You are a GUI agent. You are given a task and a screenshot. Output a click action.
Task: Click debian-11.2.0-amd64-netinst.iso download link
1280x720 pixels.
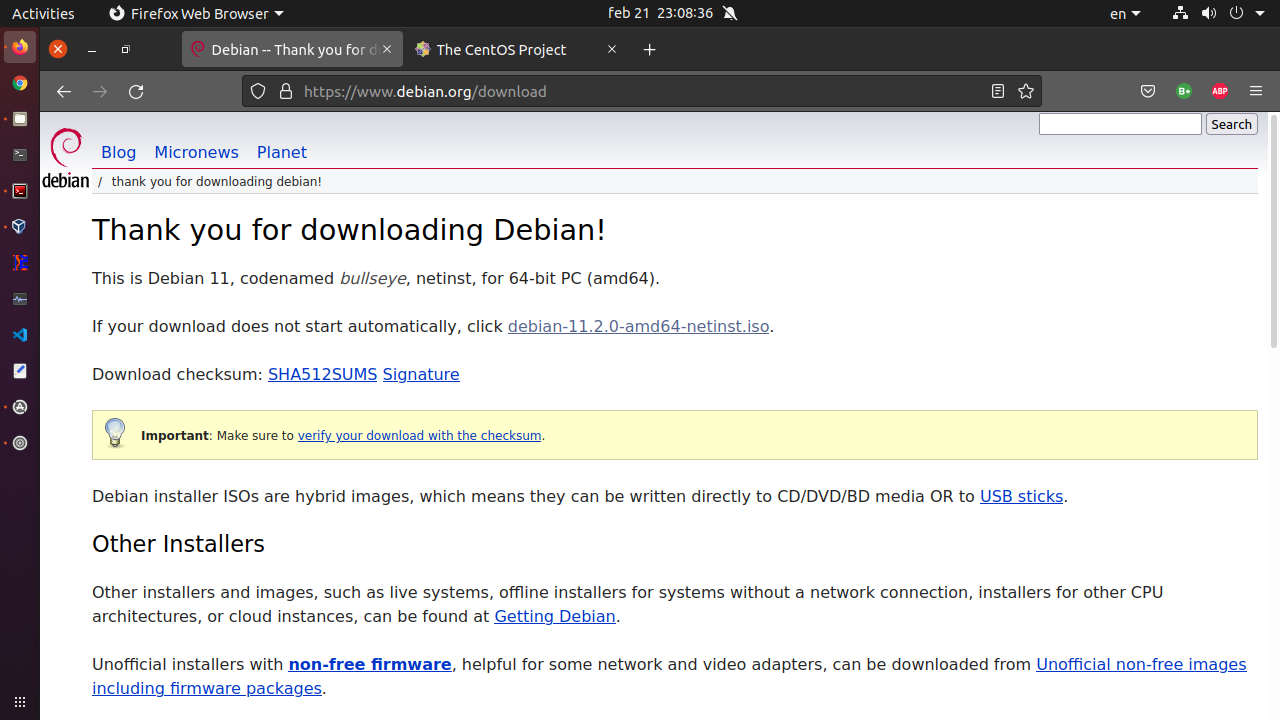tap(638, 326)
